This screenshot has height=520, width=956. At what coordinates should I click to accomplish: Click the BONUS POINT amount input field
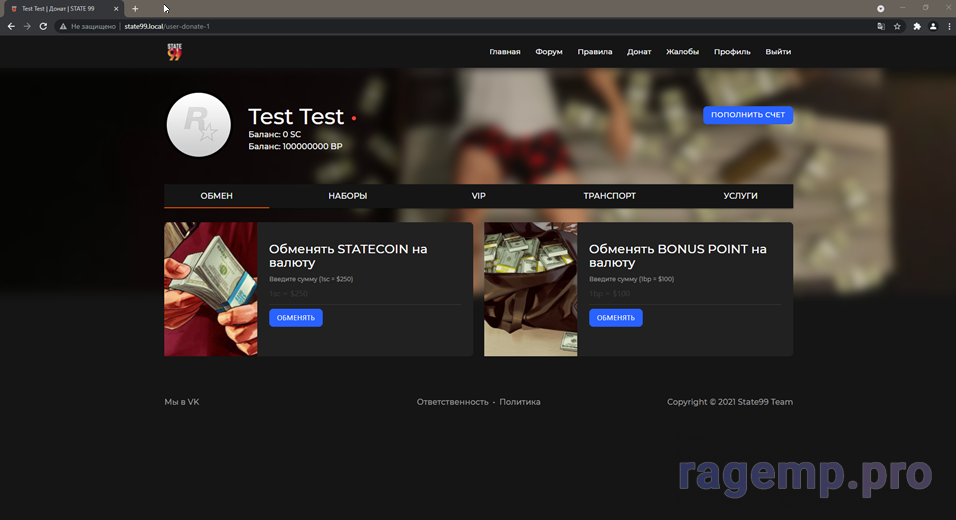[684, 294]
